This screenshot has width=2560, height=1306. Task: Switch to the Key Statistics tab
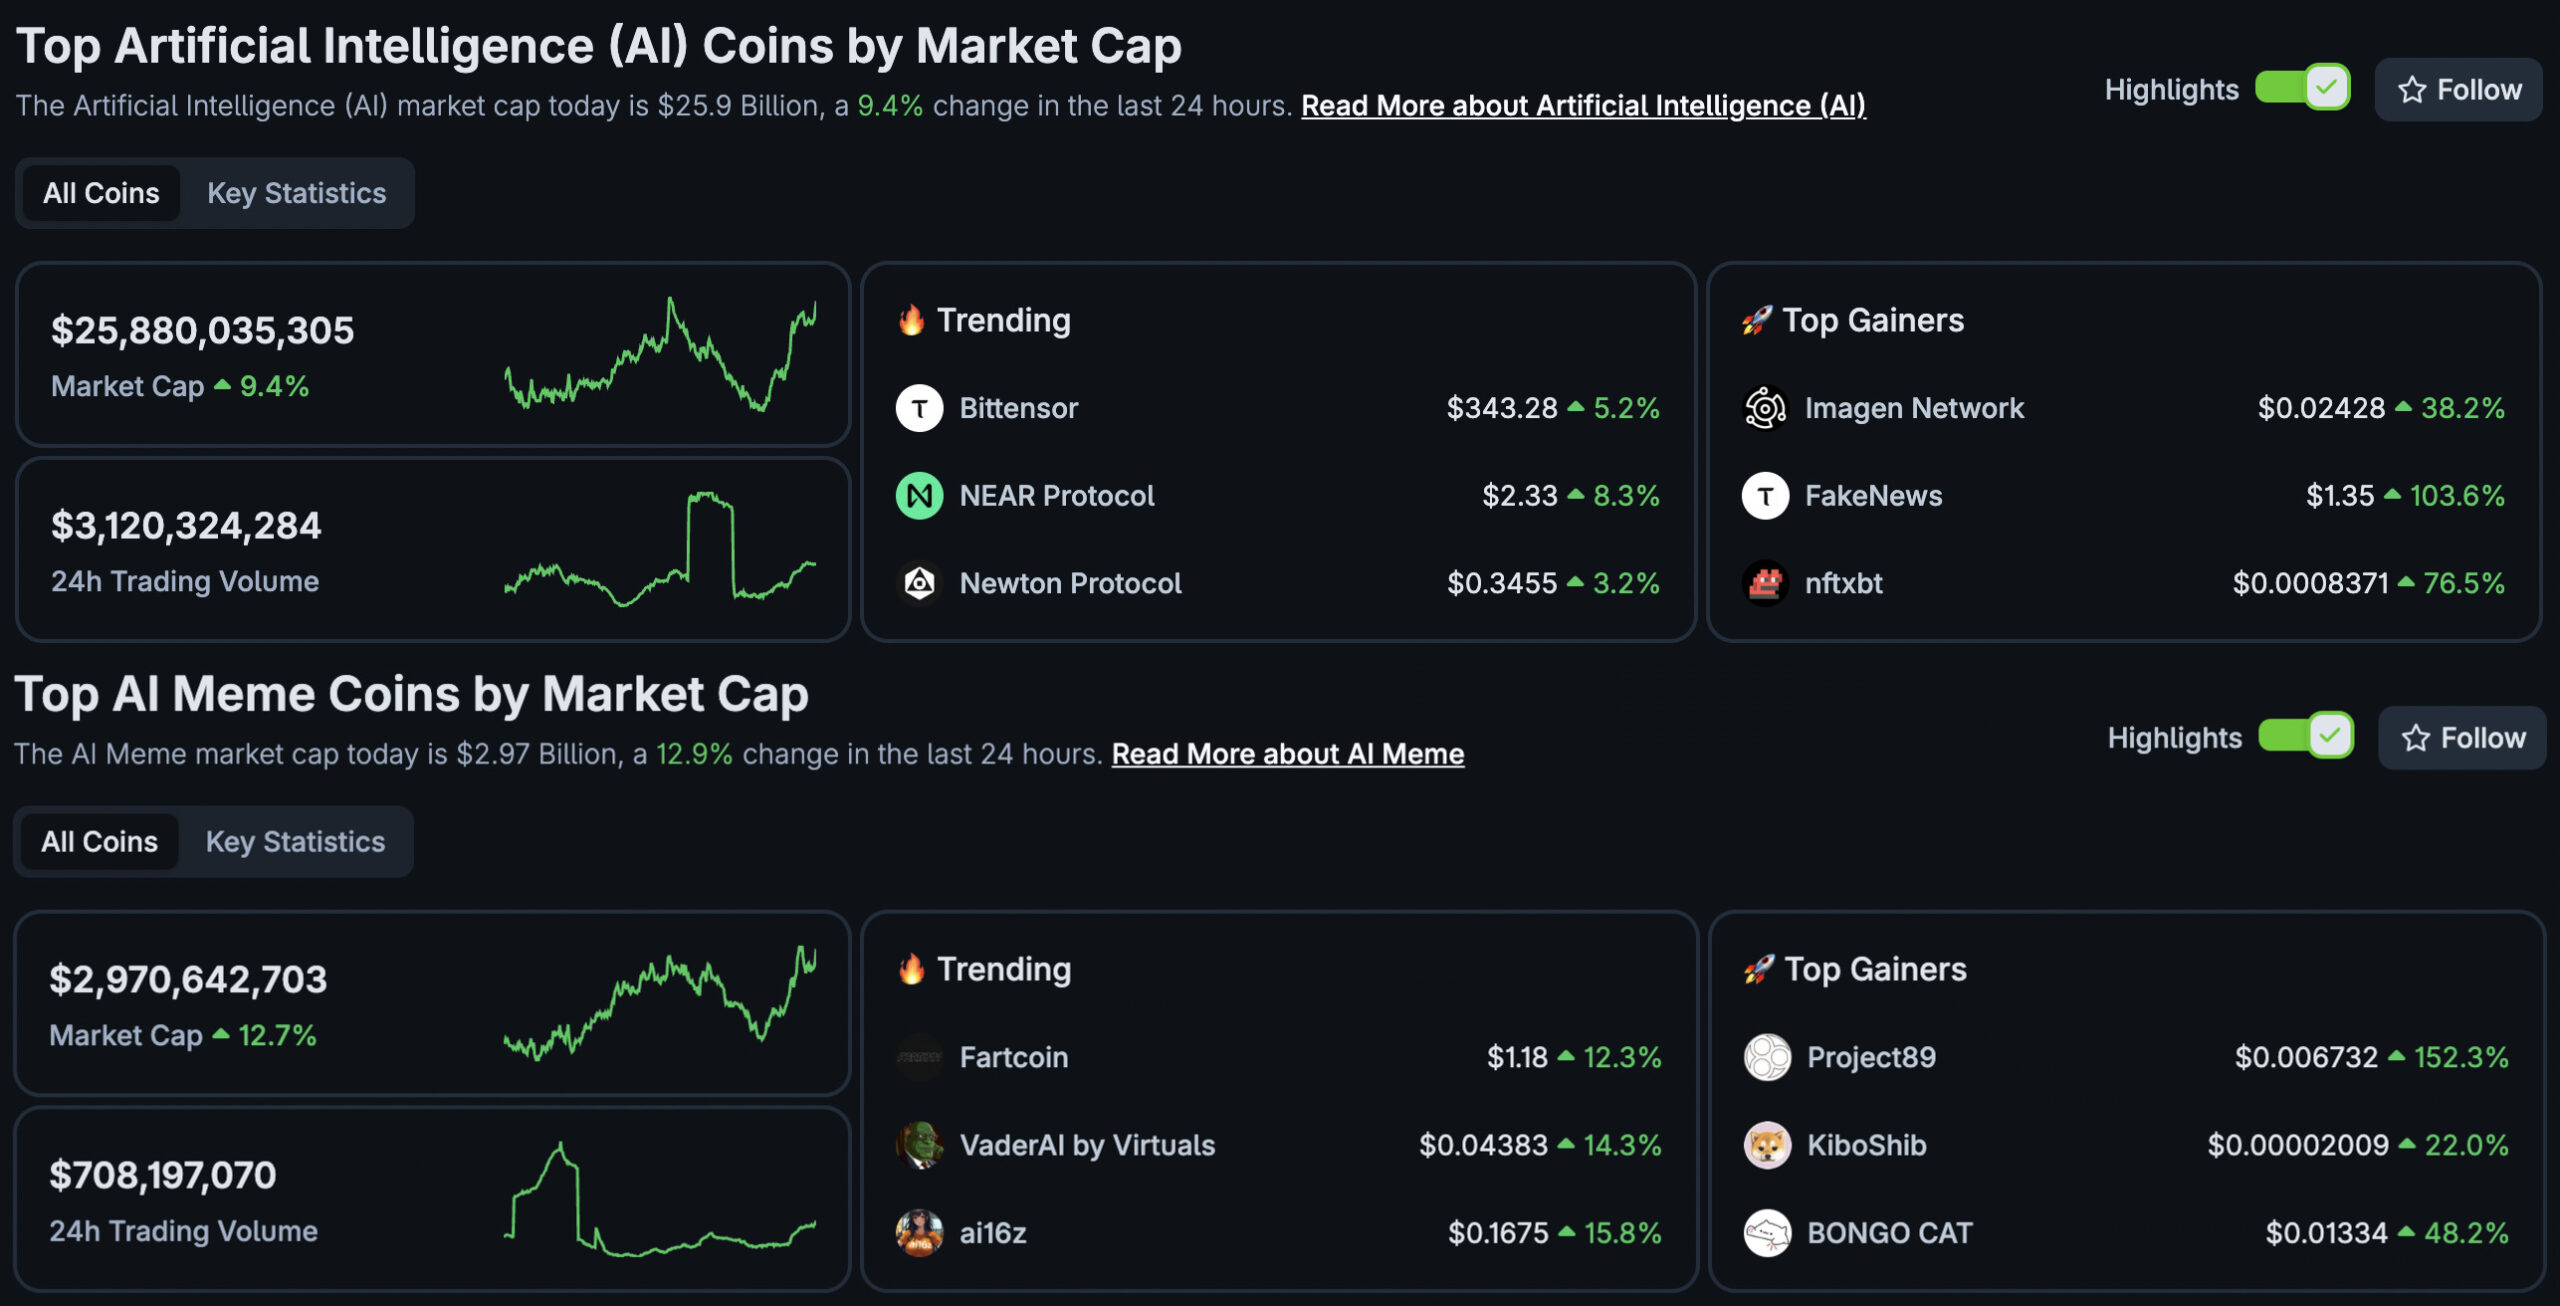[x=296, y=192]
